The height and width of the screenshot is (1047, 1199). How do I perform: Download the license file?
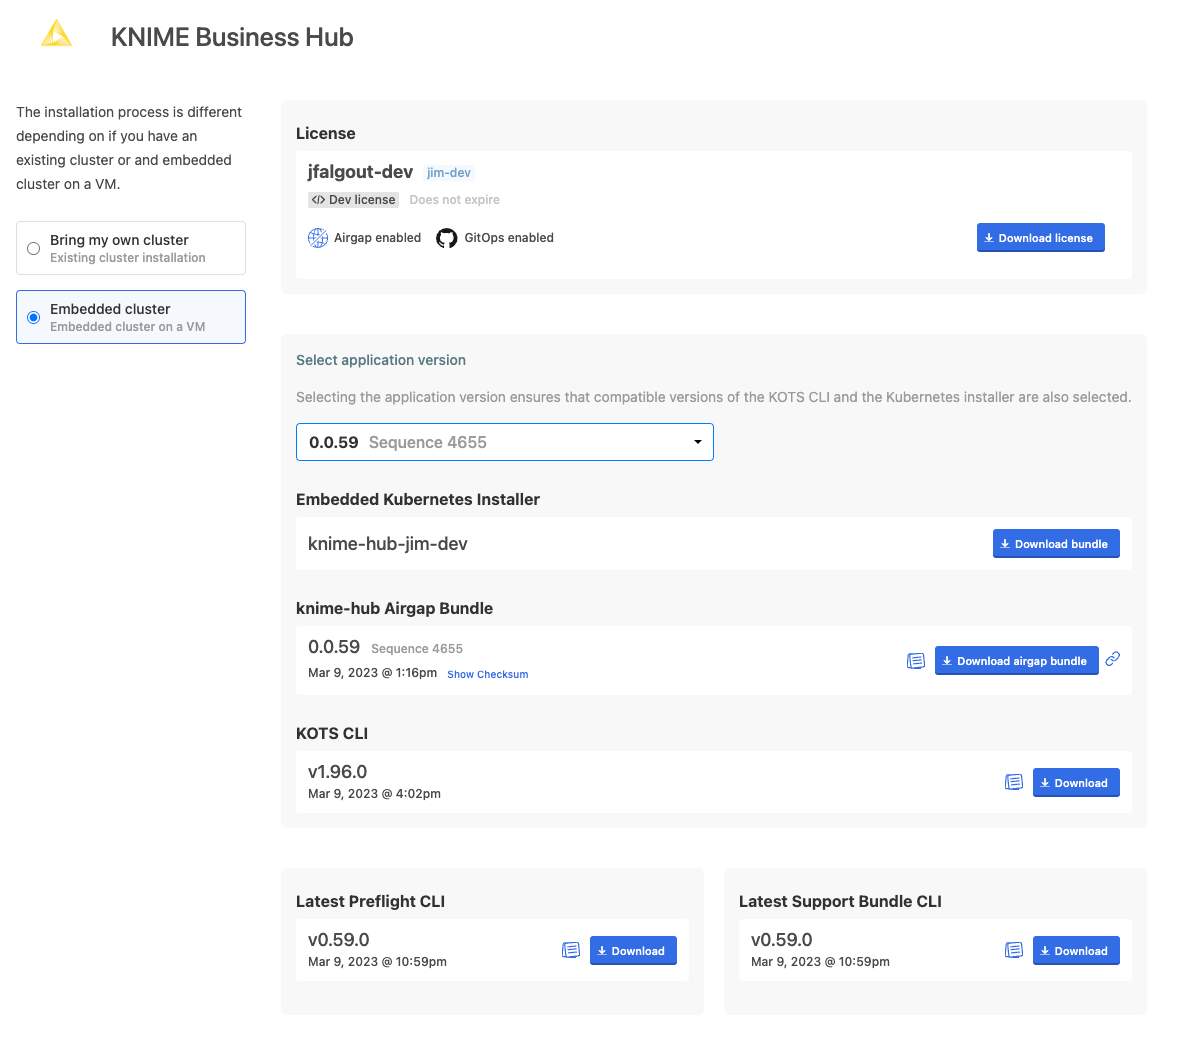click(x=1040, y=238)
